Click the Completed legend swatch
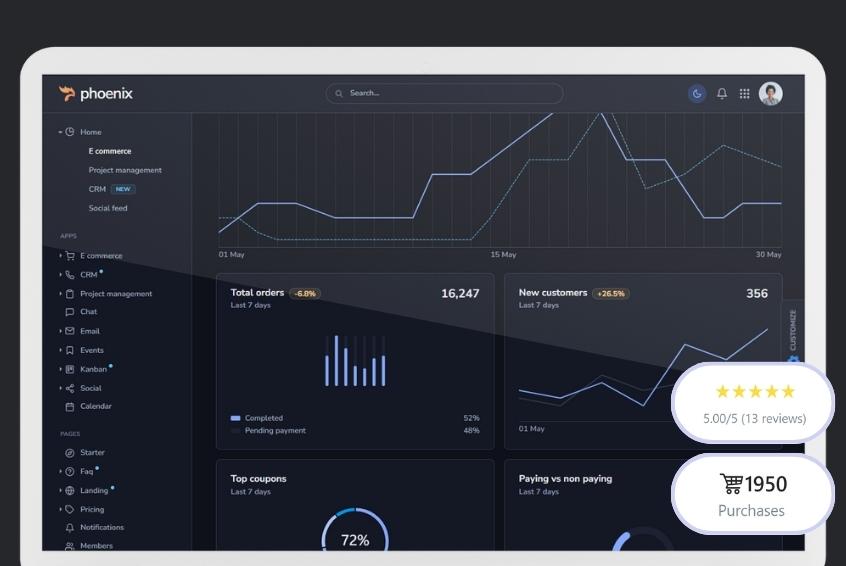846x566 pixels. tap(235, 418)
